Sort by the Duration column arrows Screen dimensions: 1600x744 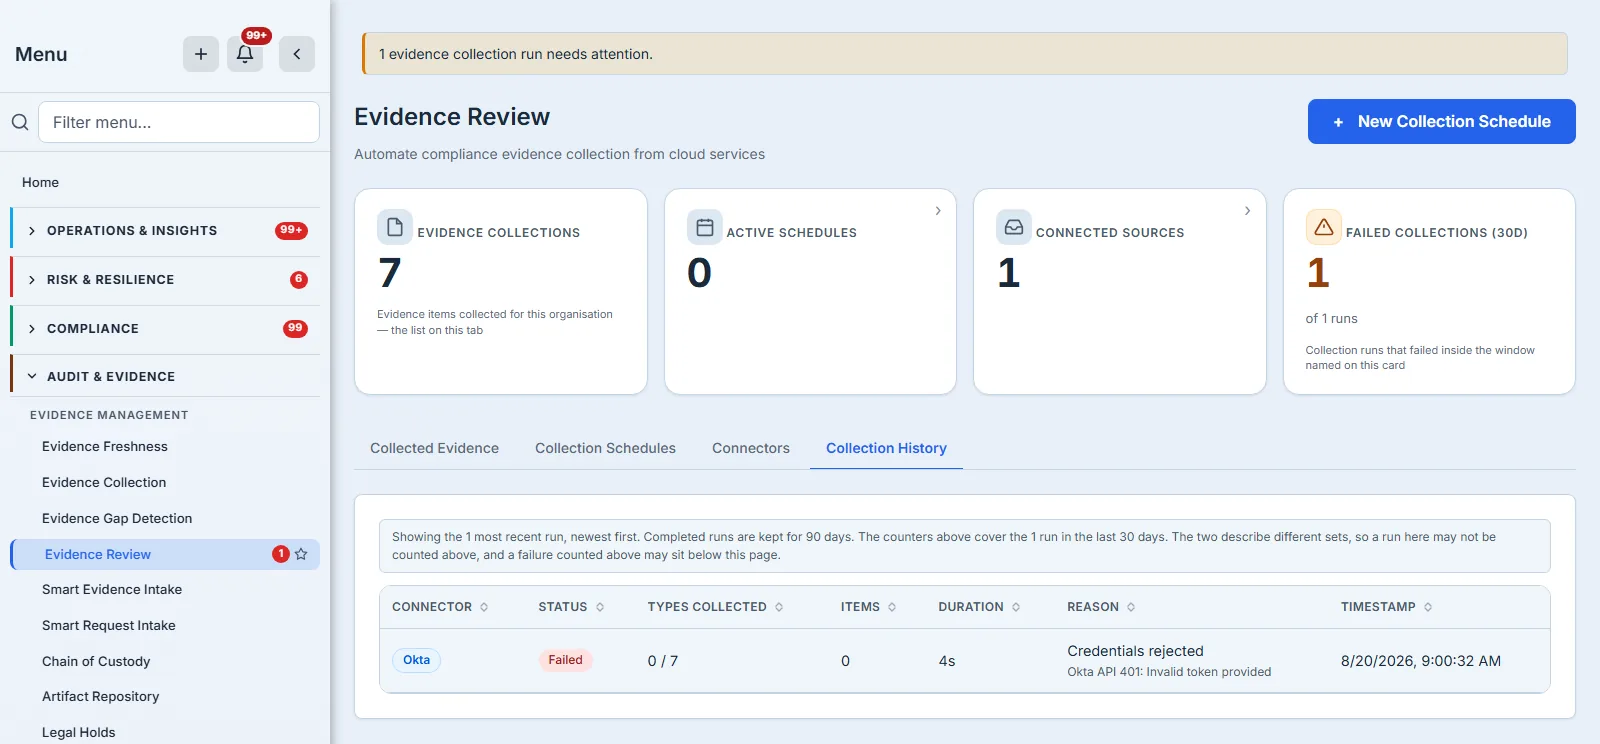click(x=1016, y=607)
